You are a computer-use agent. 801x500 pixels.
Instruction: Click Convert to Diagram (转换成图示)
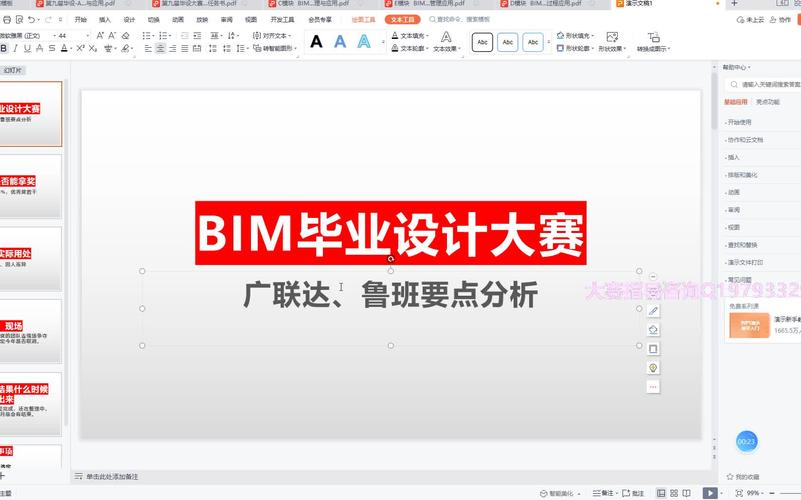point(653,42)
